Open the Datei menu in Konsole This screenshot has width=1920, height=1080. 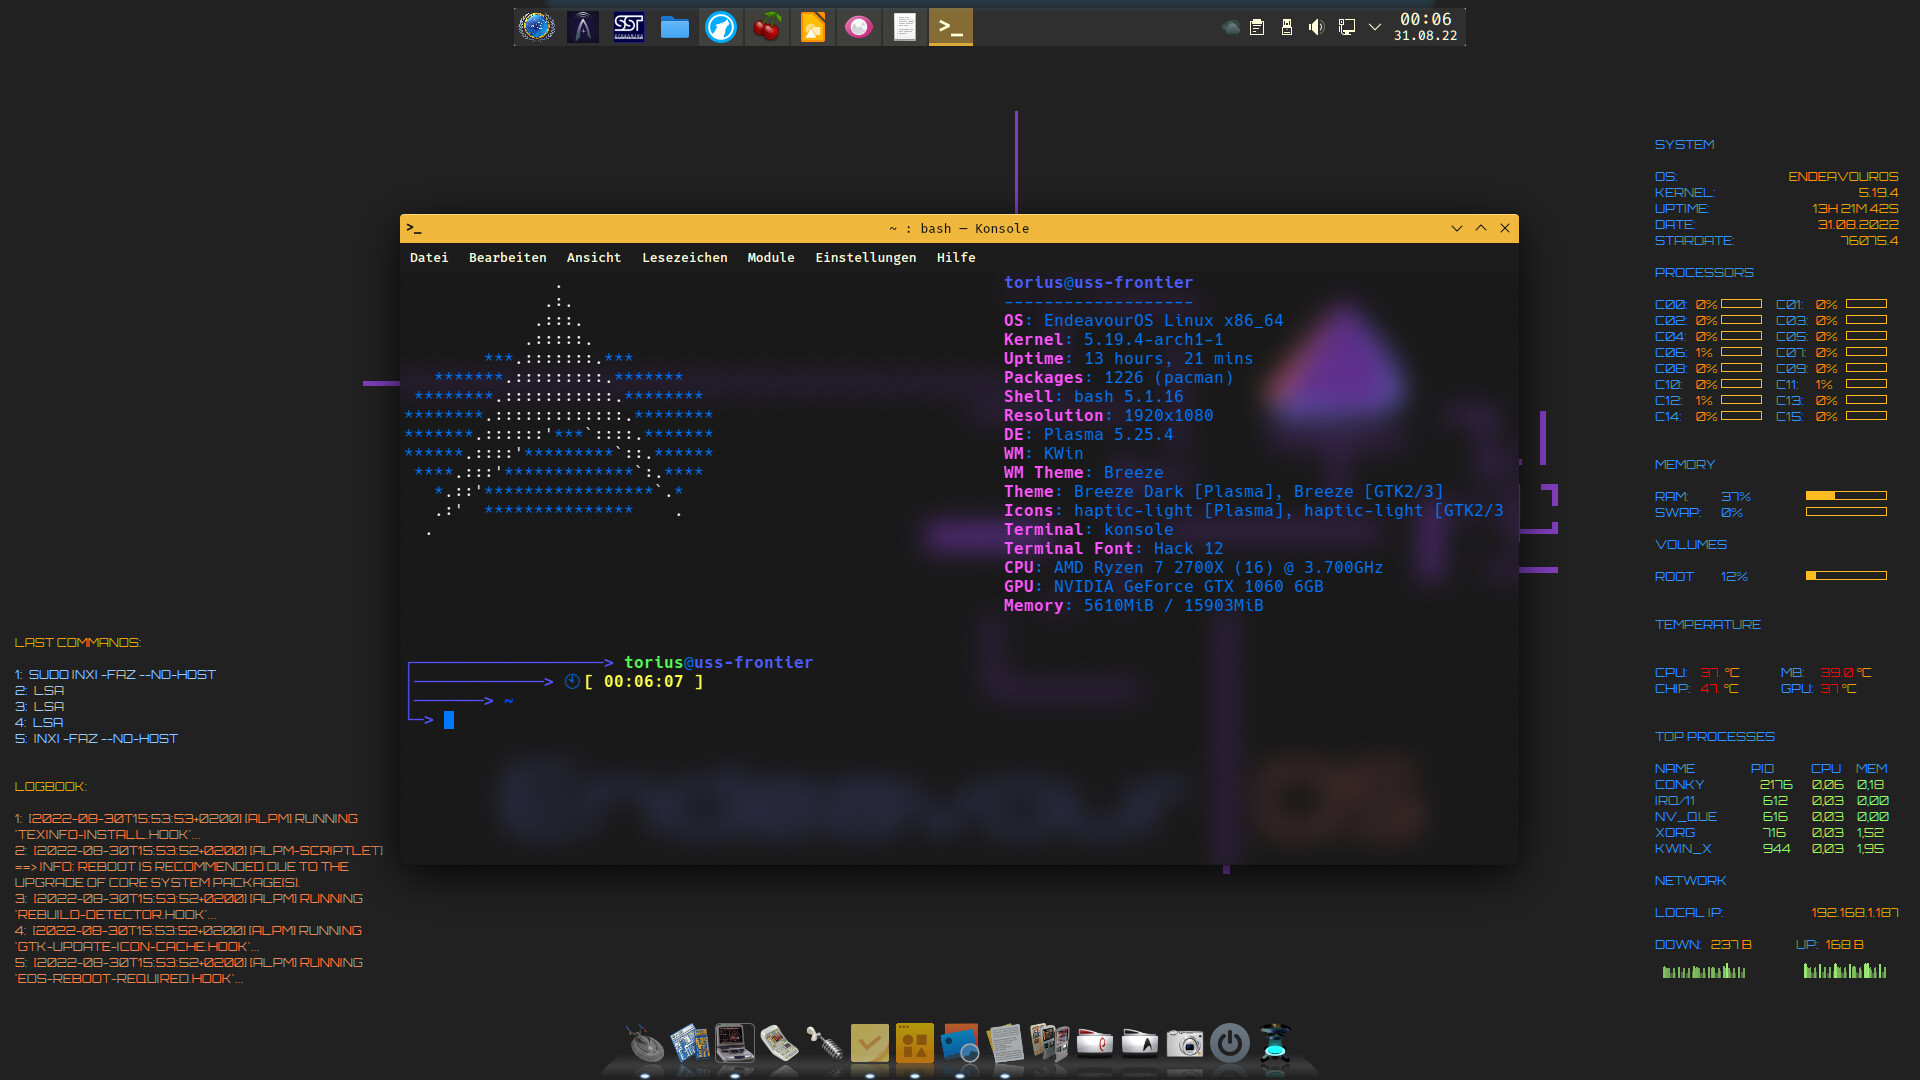click(x=429, y=257)
